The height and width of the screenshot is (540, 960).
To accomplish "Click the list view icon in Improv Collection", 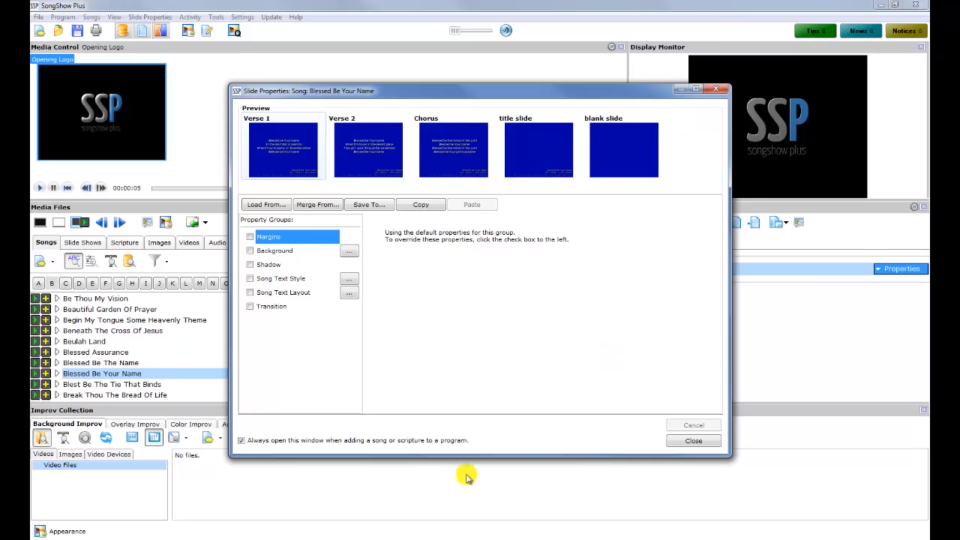I will click(x=132, y=437).
